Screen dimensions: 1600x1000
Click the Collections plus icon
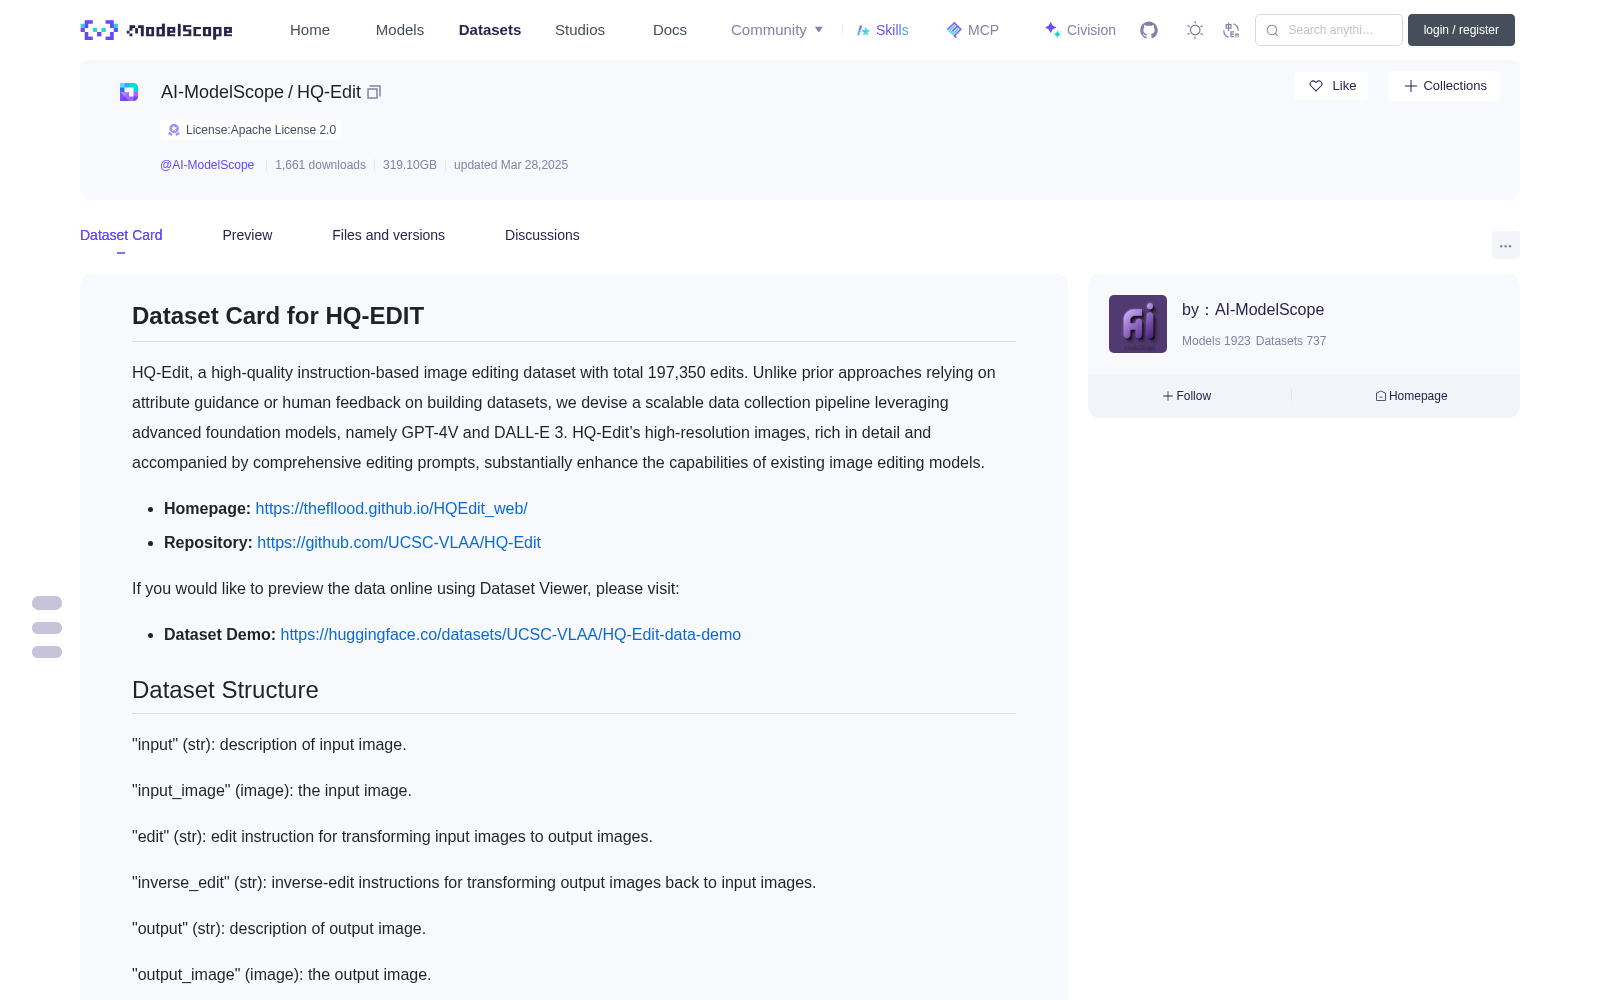(x=1411, y=86)
